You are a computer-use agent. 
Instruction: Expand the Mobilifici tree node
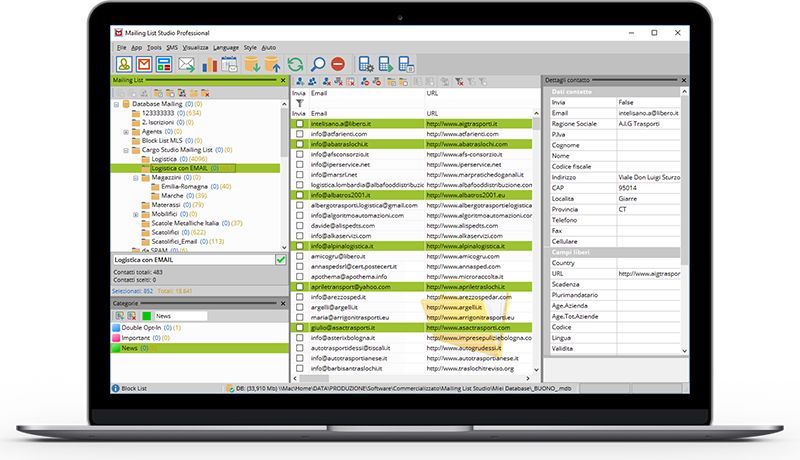[135, 214]
